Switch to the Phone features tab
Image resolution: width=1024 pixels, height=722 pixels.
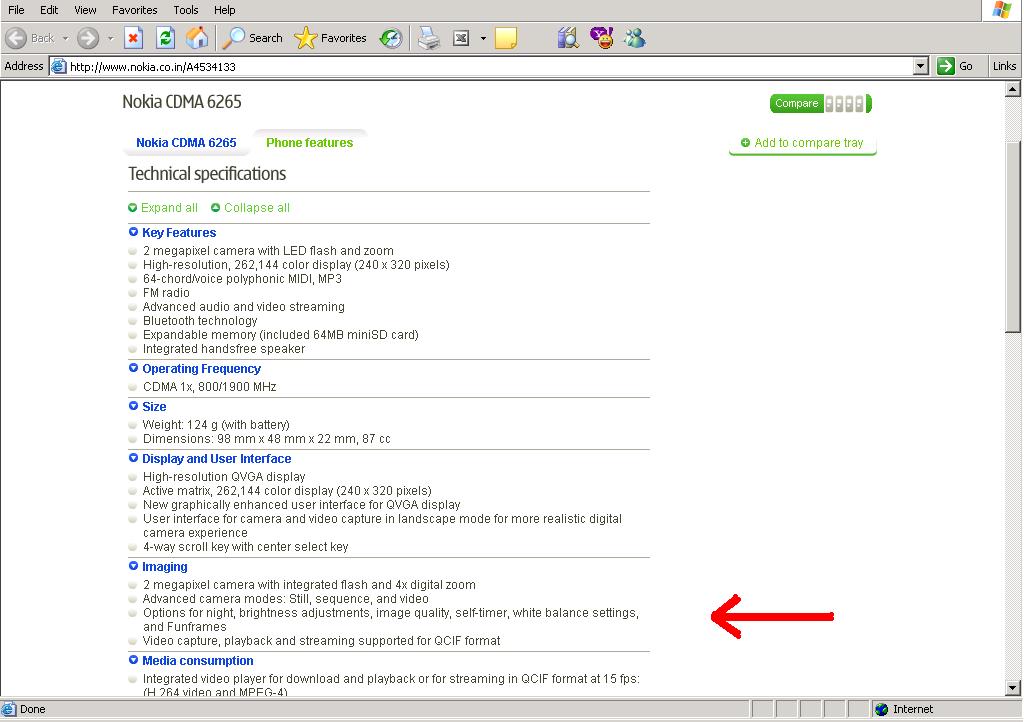(x=310, y=142)
